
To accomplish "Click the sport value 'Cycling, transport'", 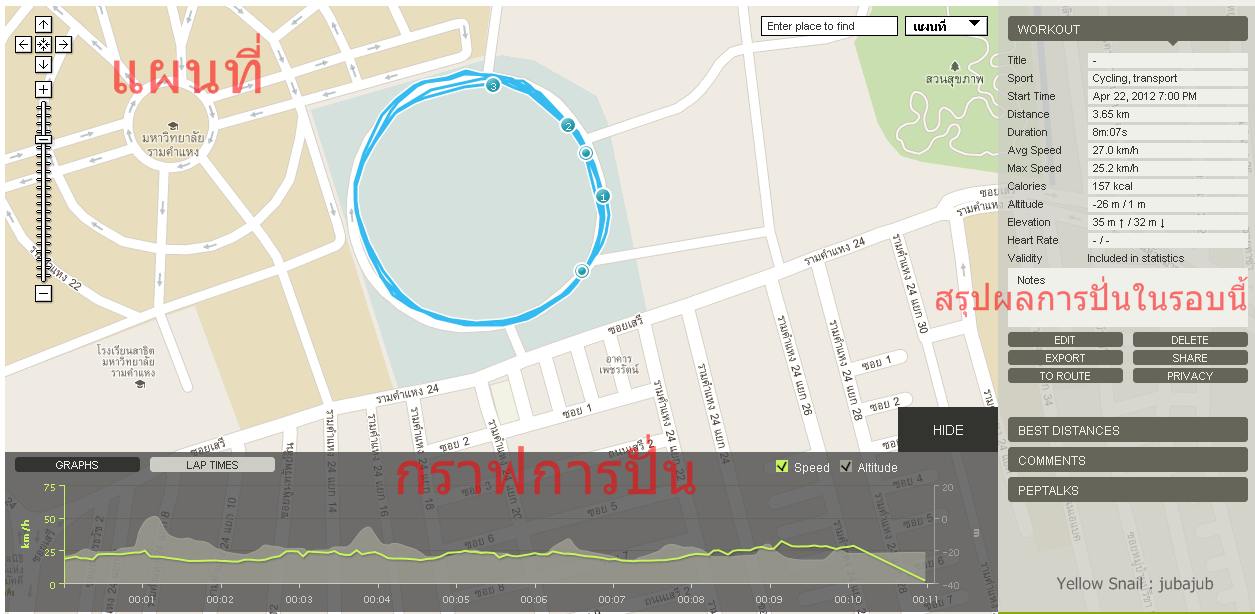I will click(1168, 78).
